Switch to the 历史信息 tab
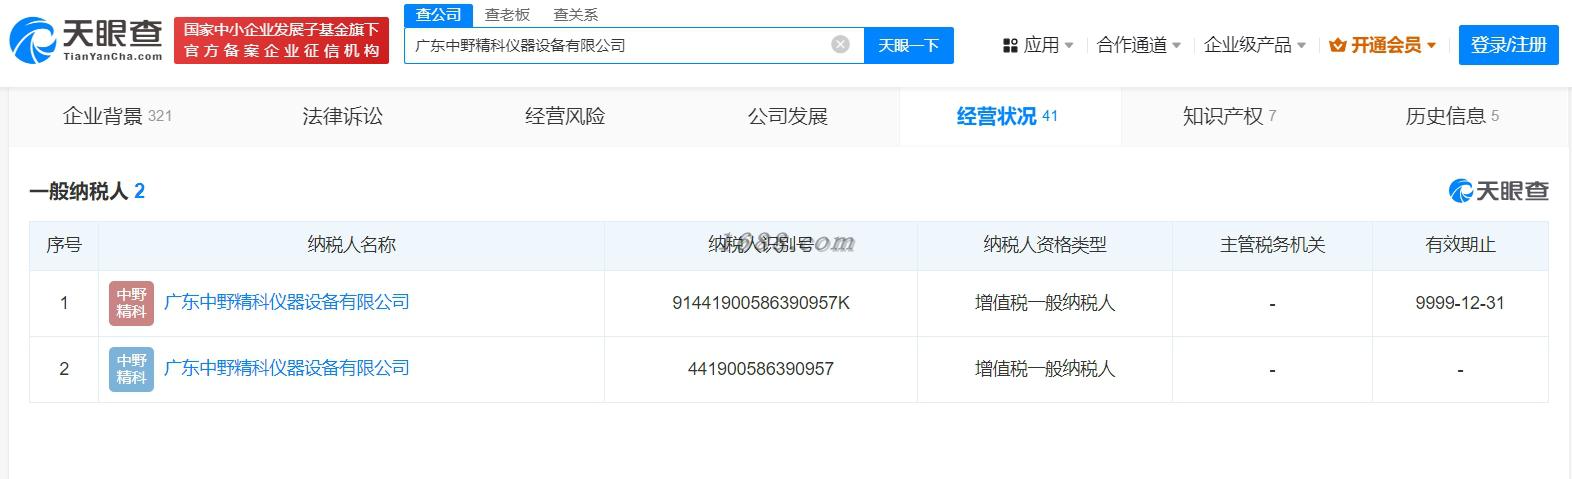Viewport: 1572px width, 479px height. [1454, 116]
